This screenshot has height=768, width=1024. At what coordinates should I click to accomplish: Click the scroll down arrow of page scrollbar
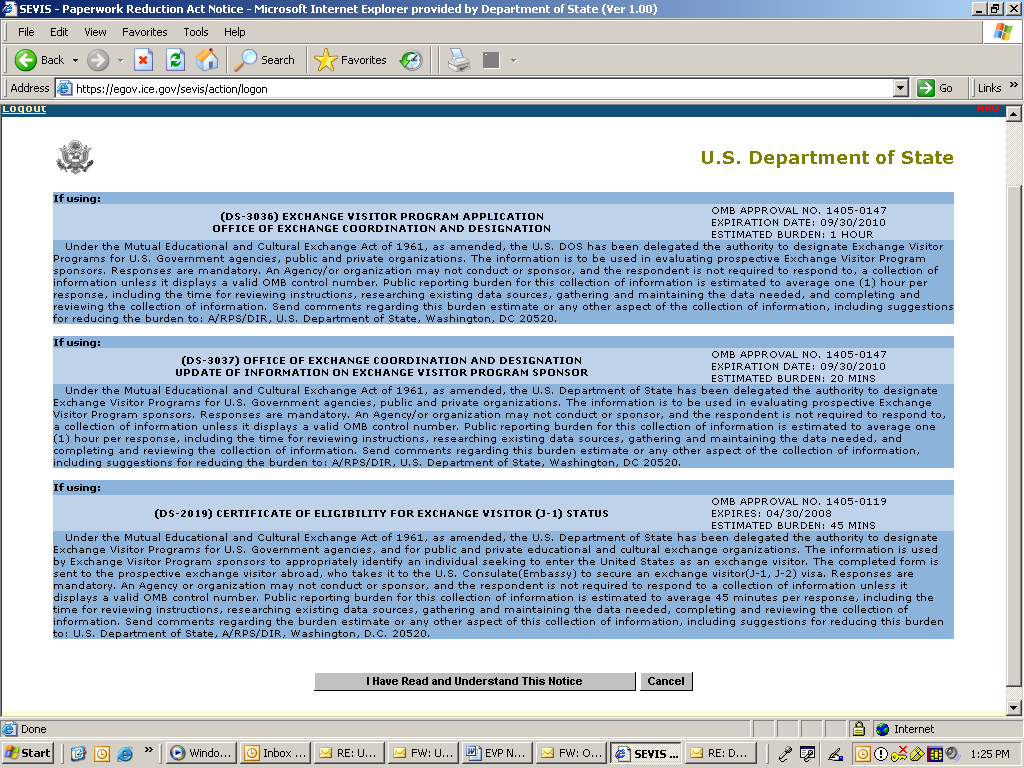click(1014, 707)
